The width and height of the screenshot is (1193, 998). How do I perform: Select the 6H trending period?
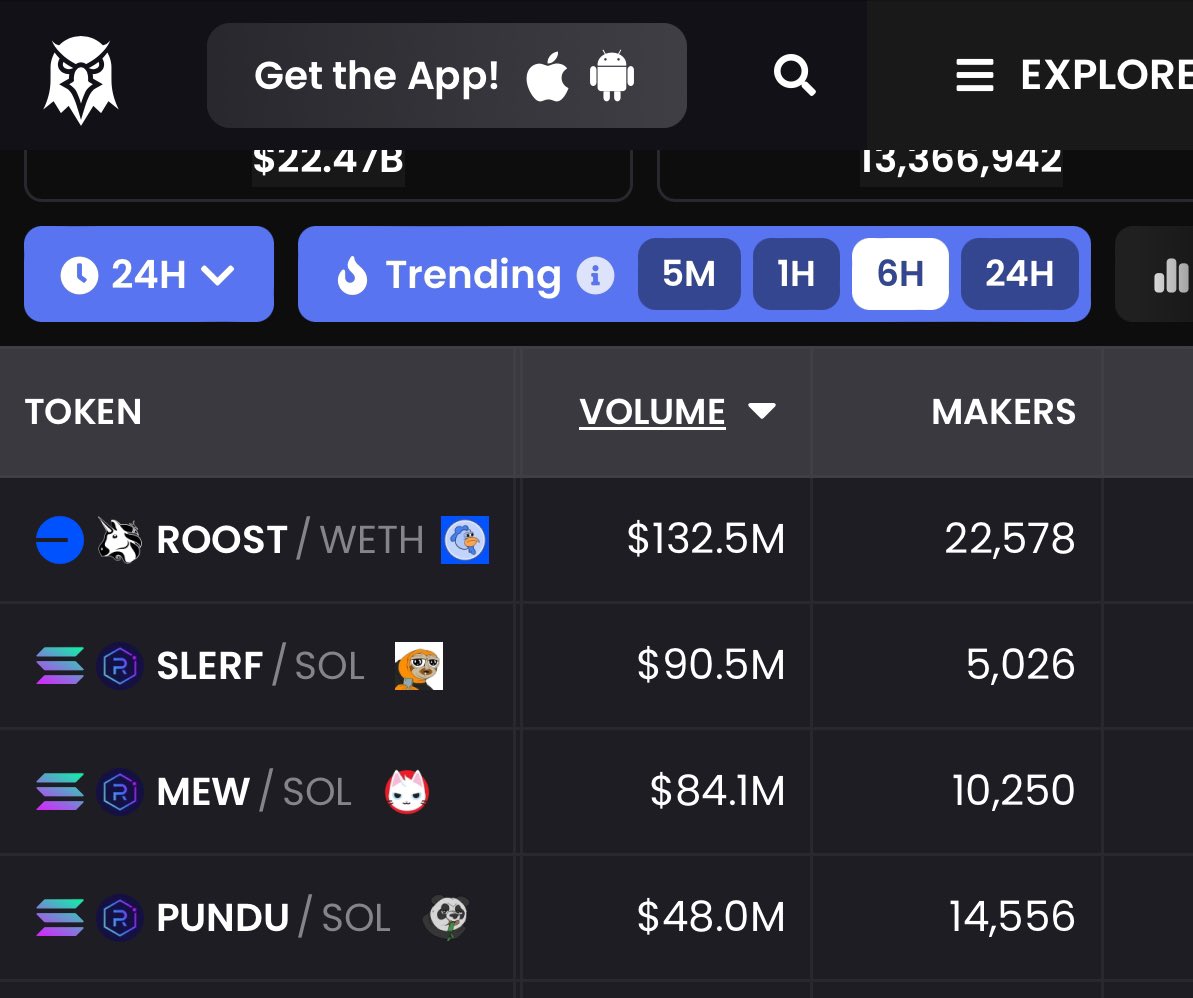900,274
